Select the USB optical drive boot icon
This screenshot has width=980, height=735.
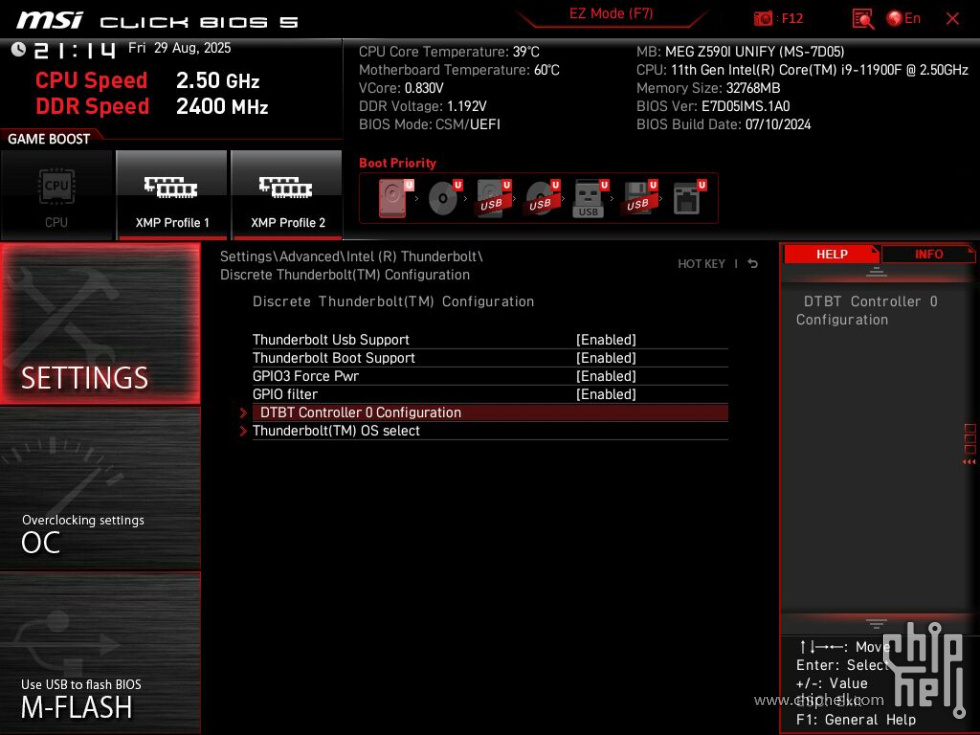click(x=542, y=198)
